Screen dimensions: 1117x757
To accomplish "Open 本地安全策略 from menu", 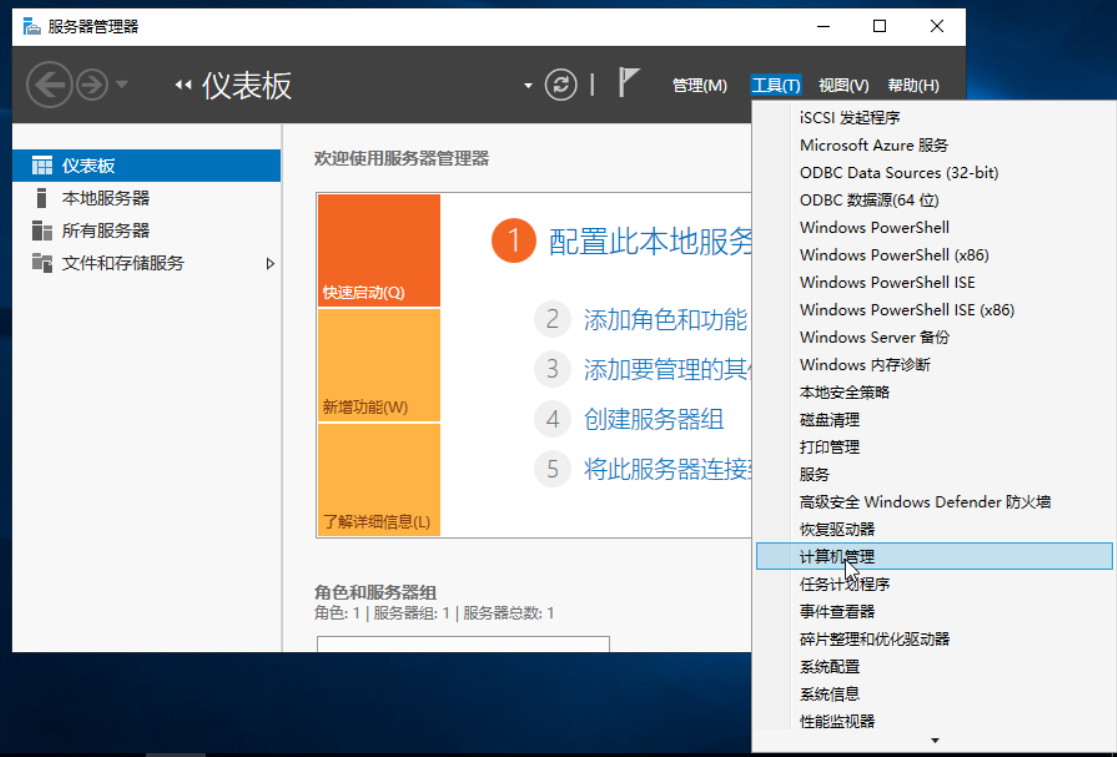I will click(934, 392).
